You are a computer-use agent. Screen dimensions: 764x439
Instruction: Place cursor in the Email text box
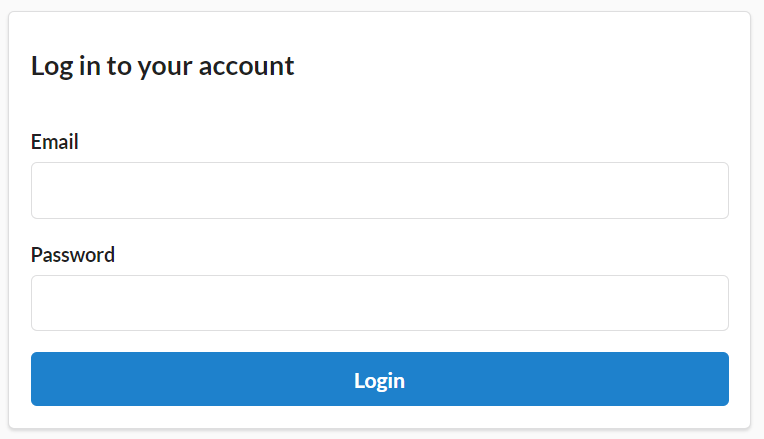(380, 191)
